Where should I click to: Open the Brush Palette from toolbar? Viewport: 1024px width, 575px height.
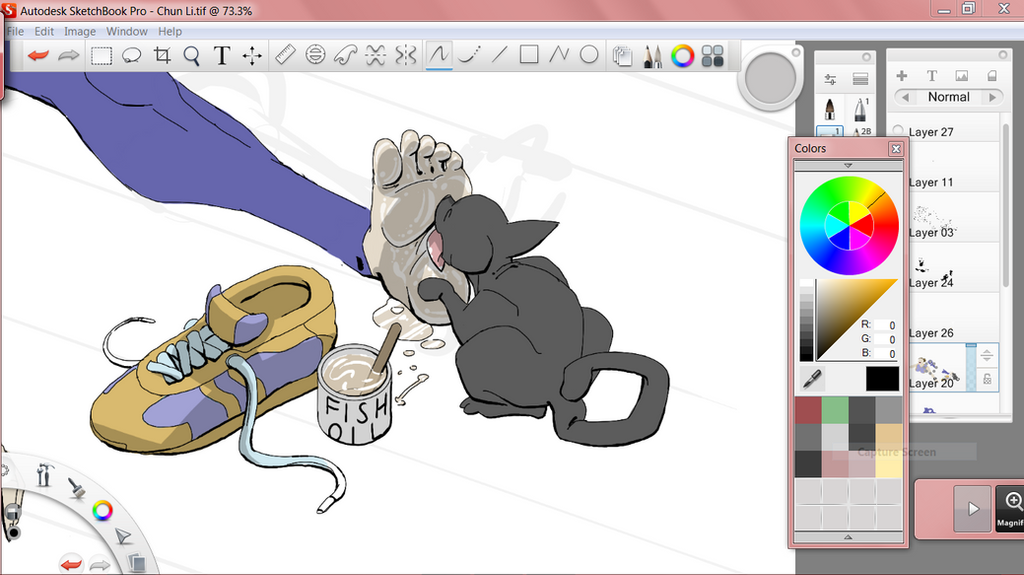[x=652, y=56]
